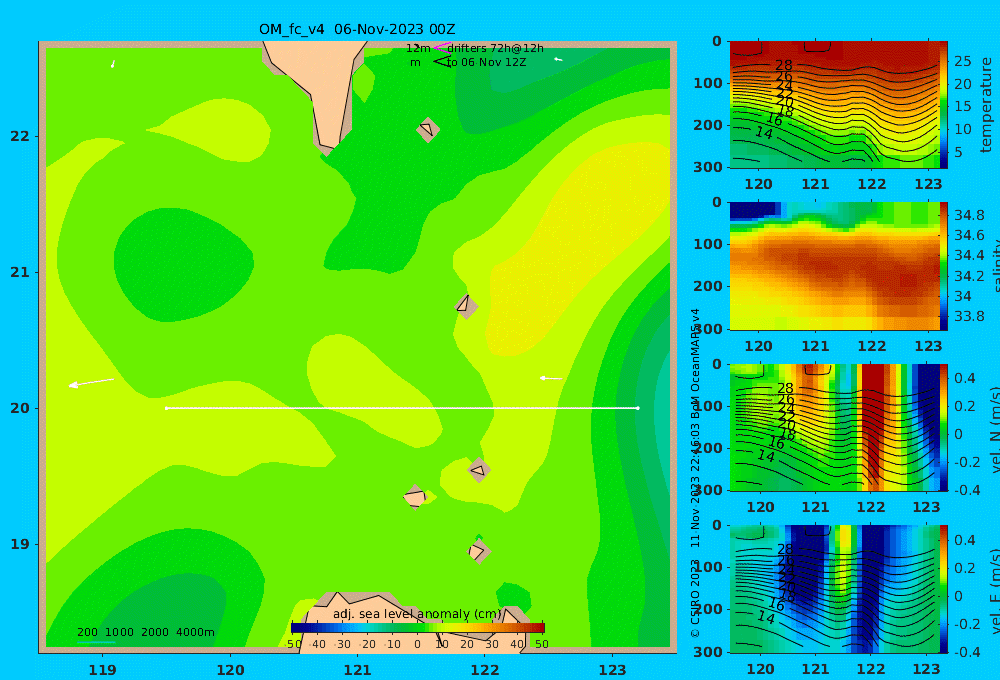The height and width of the screenshot is (680, 1000).
Task: Click the latitude tick label '22' on main map
Action: (x=20, y=136)
